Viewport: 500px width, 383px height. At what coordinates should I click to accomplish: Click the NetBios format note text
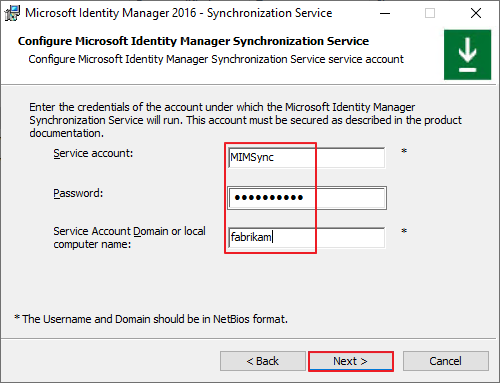click(x=151, y=319)
